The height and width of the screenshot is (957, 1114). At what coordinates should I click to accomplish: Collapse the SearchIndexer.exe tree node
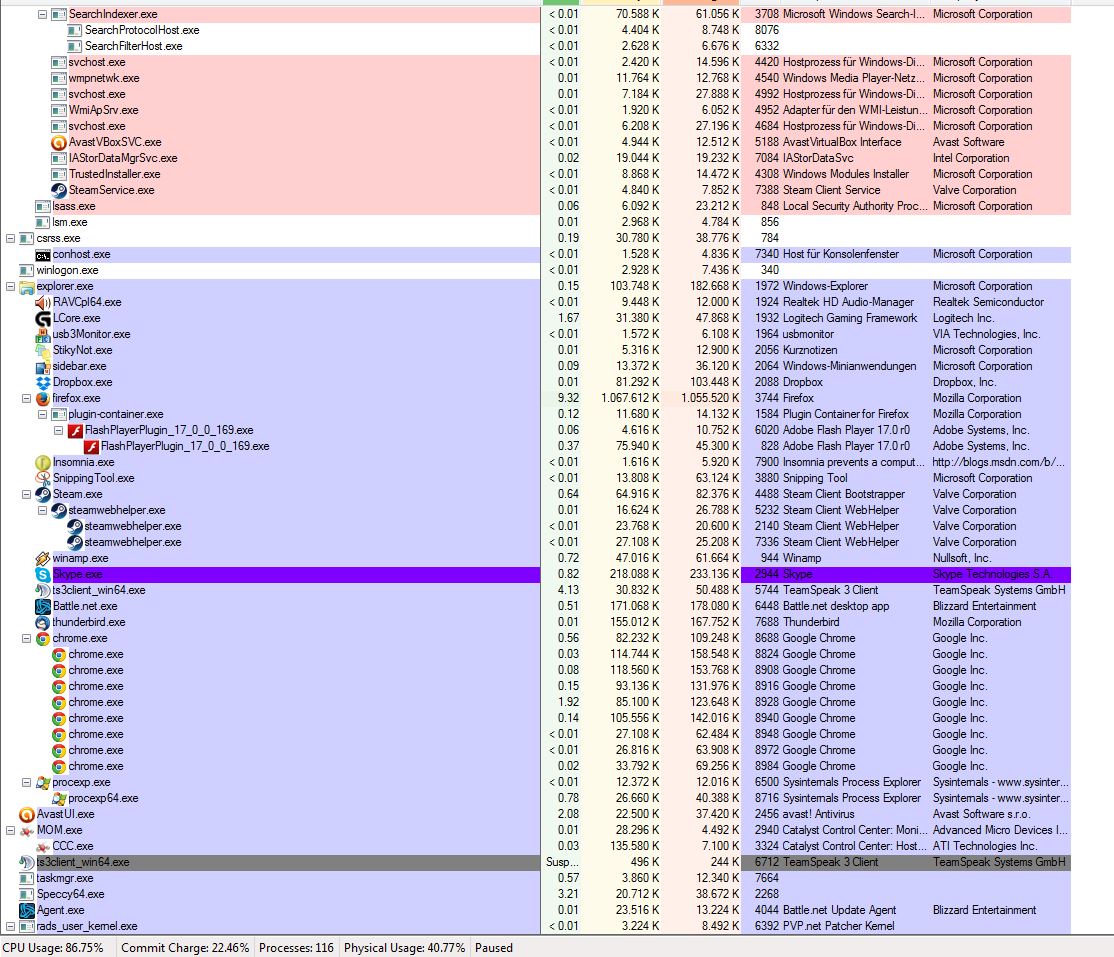[43, 14]
